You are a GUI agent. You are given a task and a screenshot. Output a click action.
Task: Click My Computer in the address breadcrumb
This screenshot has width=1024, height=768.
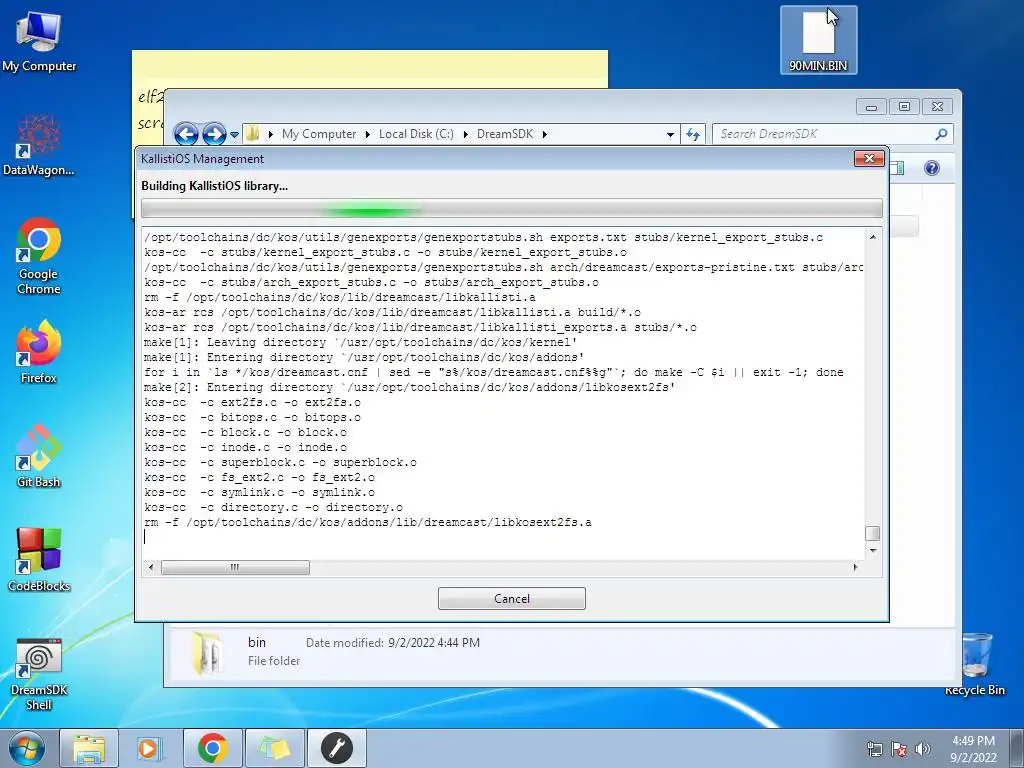319,134
